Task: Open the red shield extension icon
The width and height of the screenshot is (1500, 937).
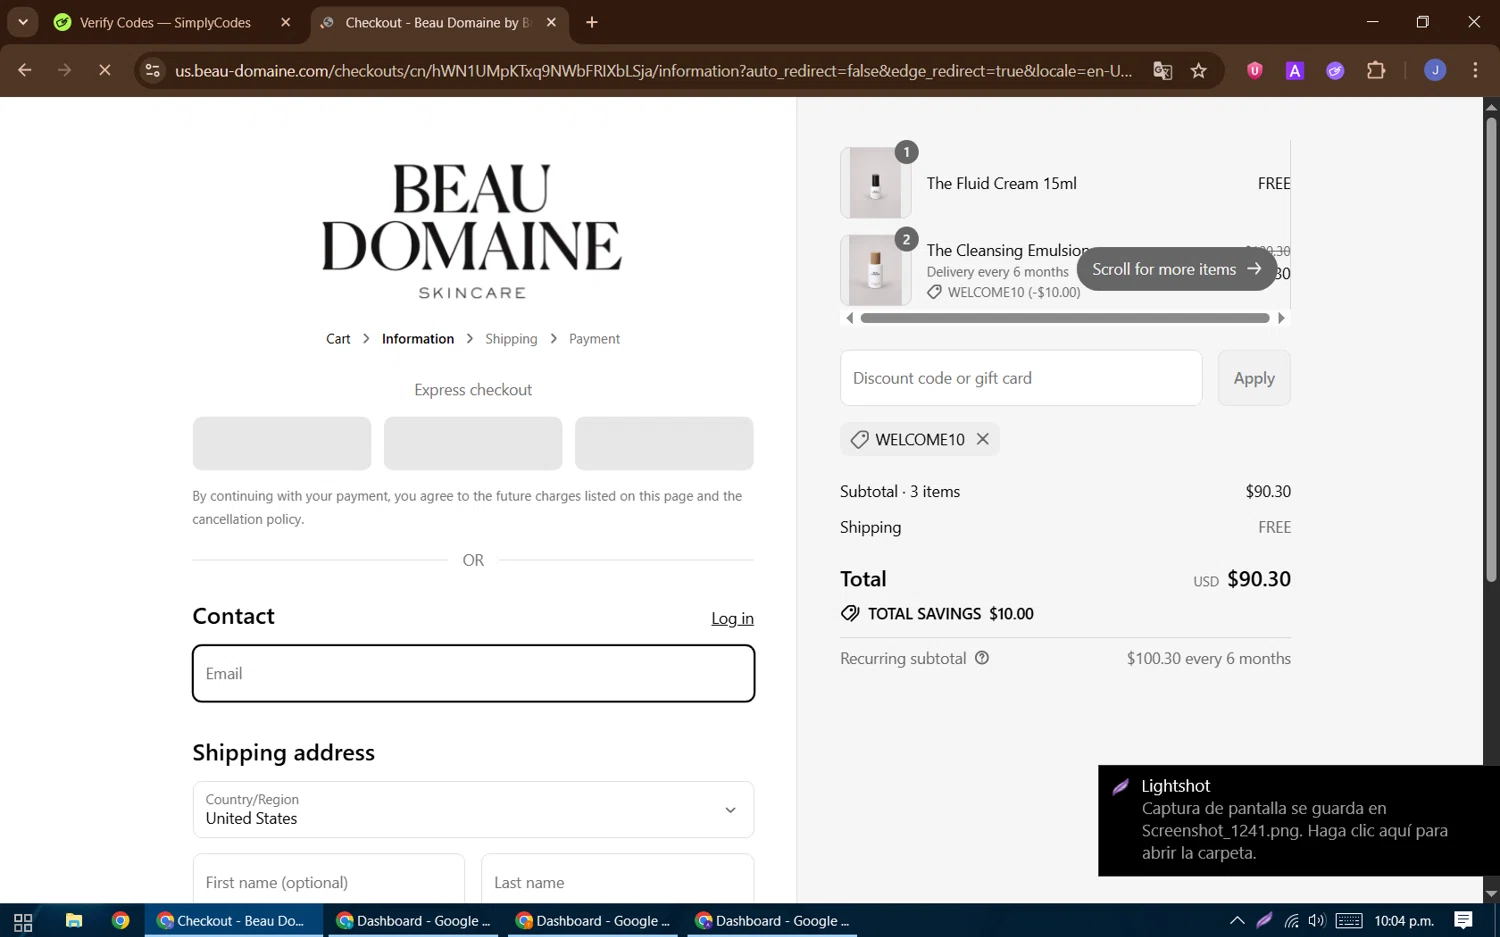Action: [1254, 70]
